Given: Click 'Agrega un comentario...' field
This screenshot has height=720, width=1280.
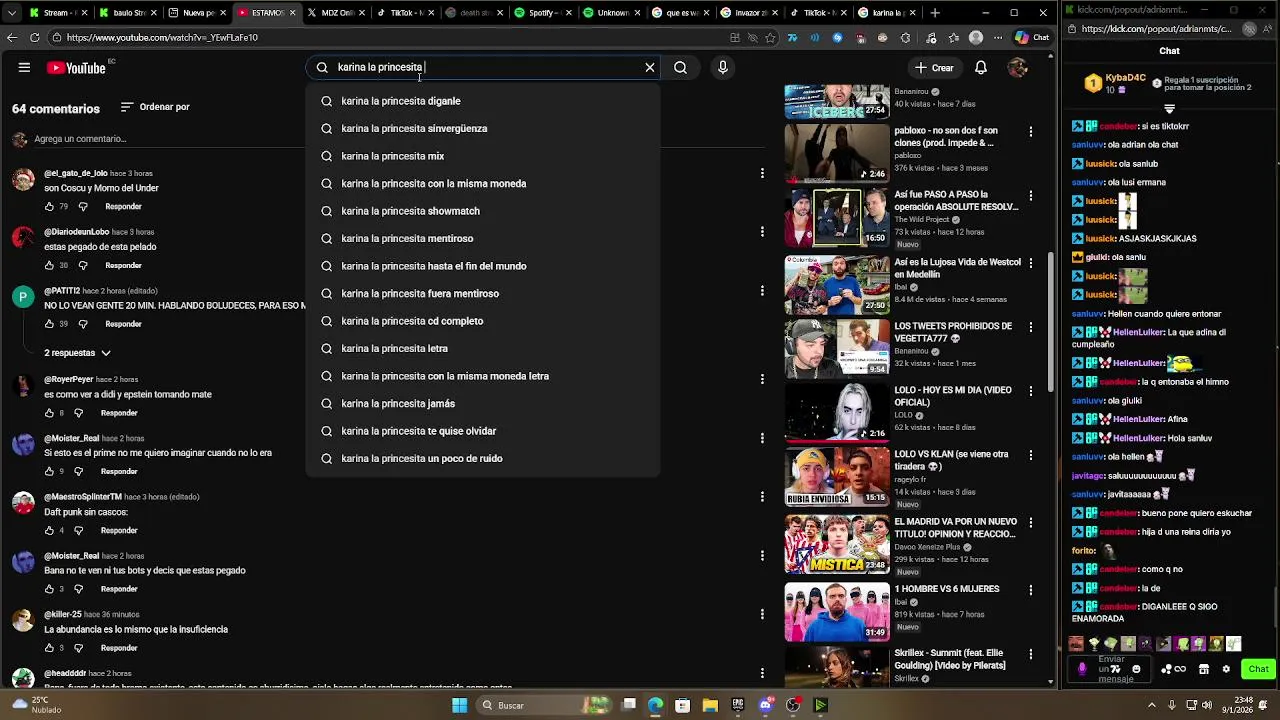Looking at the screenshot, I should pos(80,139).
